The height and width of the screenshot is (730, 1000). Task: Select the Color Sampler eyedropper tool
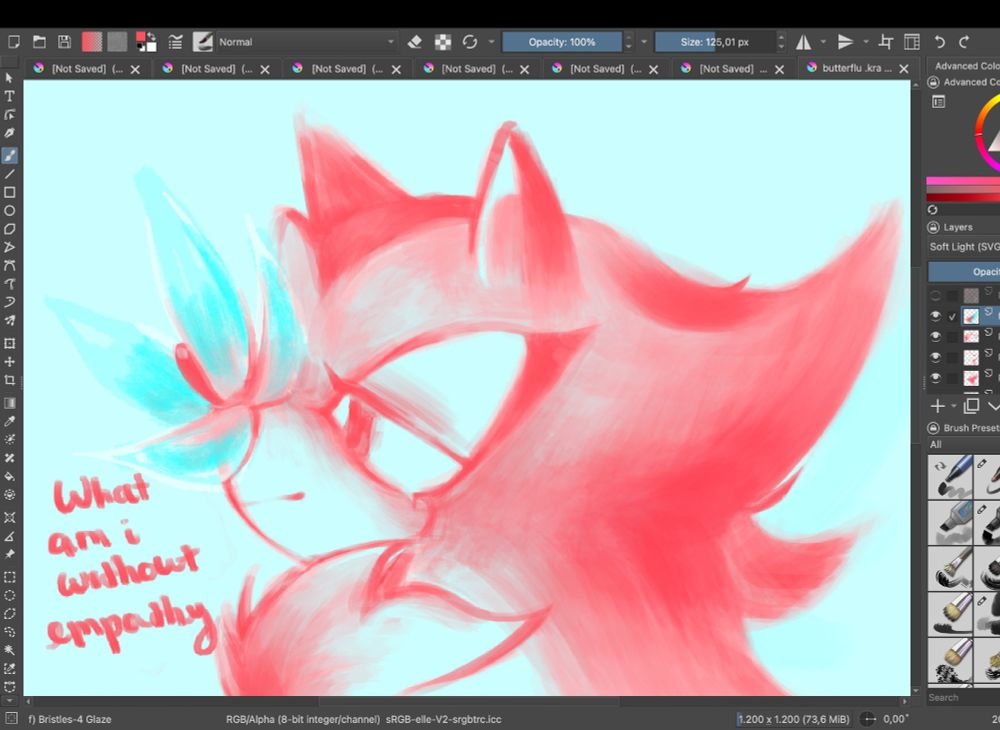(10, 421)
